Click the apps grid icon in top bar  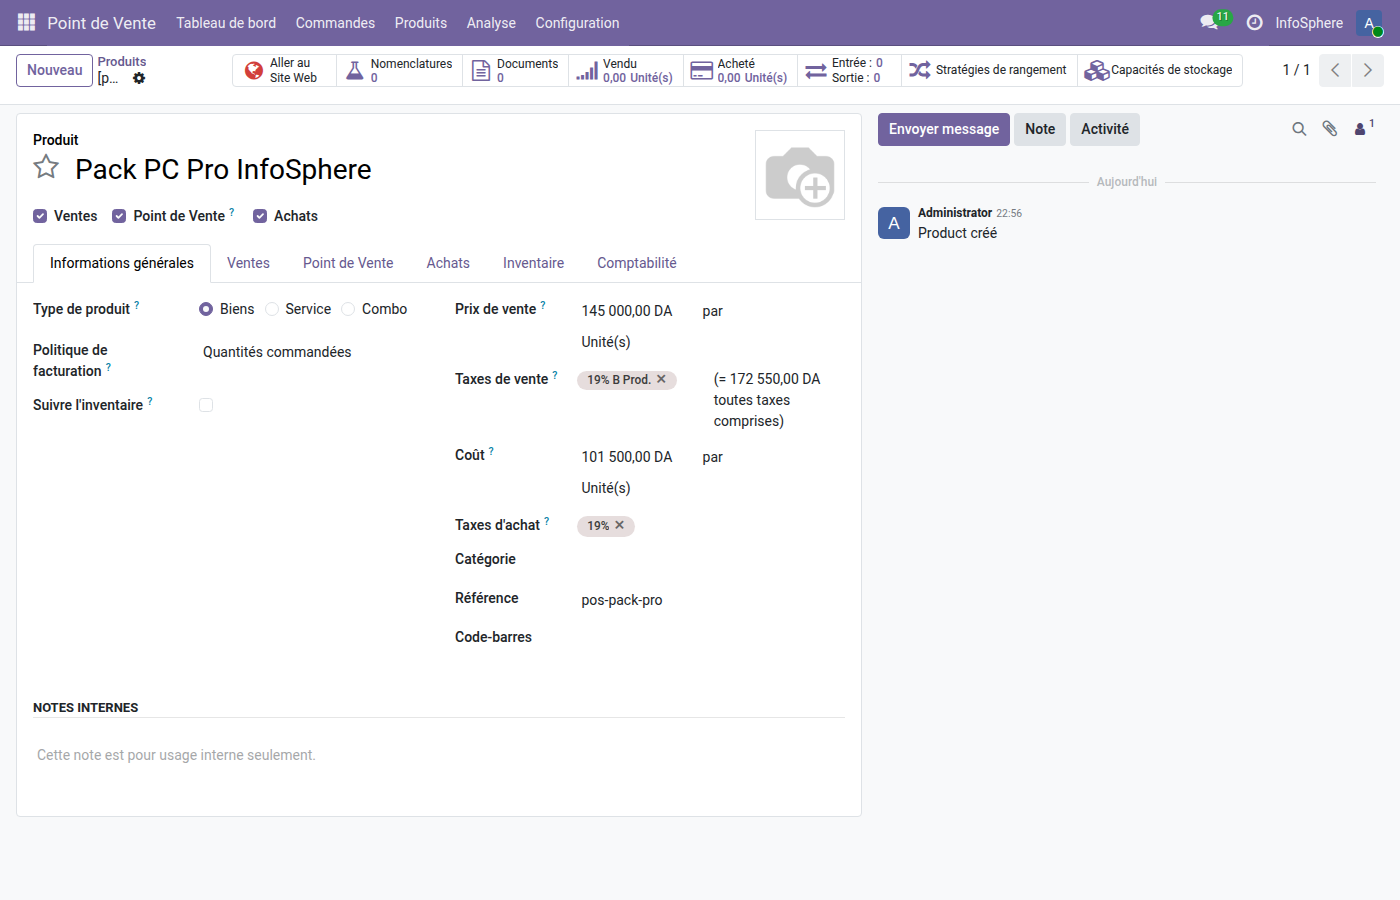tap(25, 22)
